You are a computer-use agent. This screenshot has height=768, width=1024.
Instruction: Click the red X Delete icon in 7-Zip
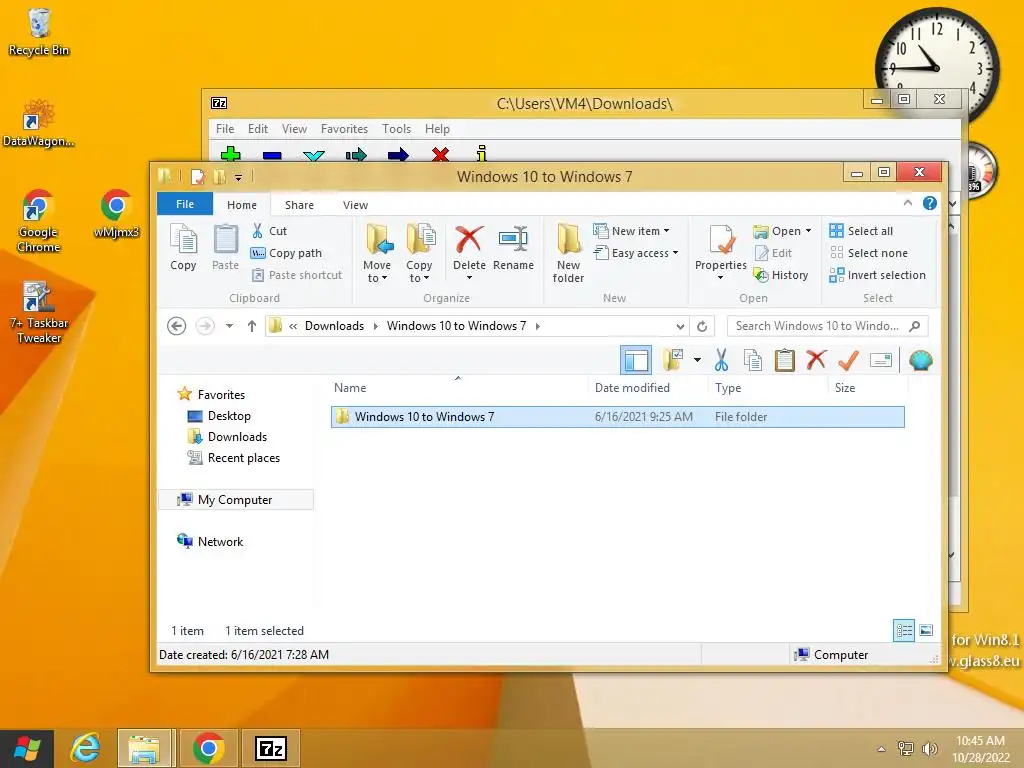(x=440, y=155)
